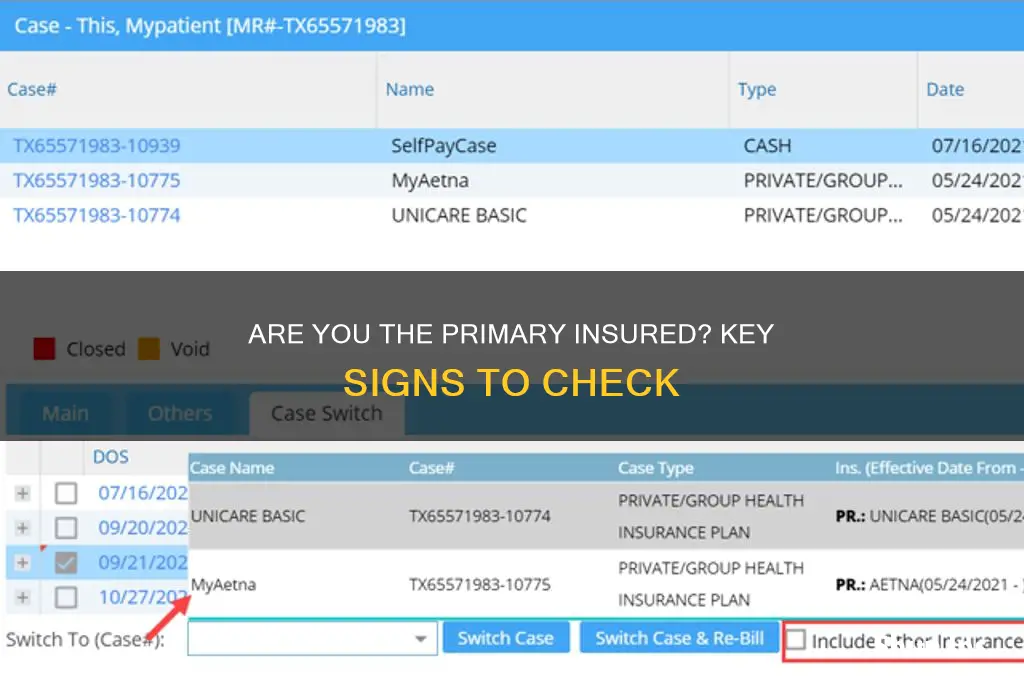The image size is (1024, 680).
Task: Click TX65571983-10775 in dropdown list
Action: tap(480, 585)
